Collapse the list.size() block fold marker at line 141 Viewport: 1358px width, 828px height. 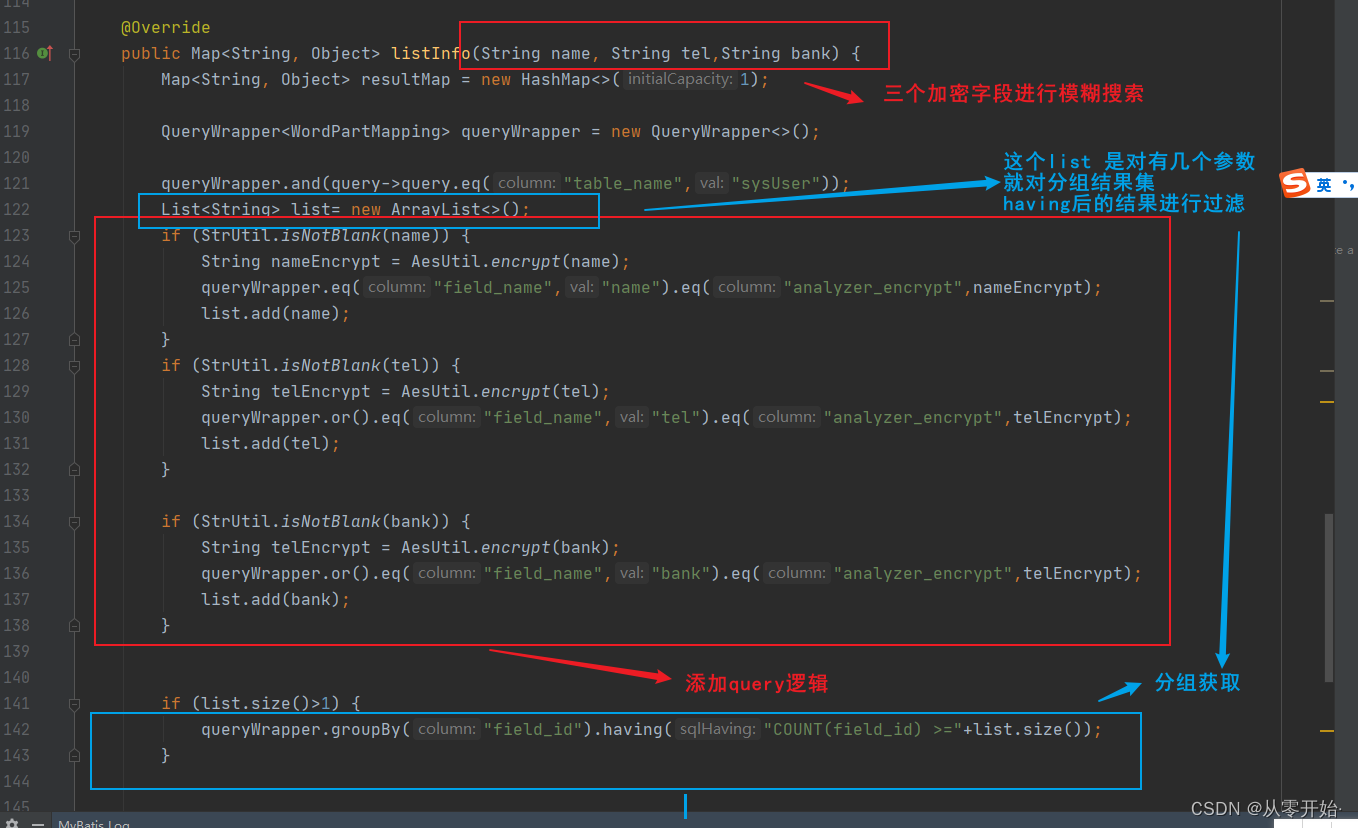tap(74, 704)
